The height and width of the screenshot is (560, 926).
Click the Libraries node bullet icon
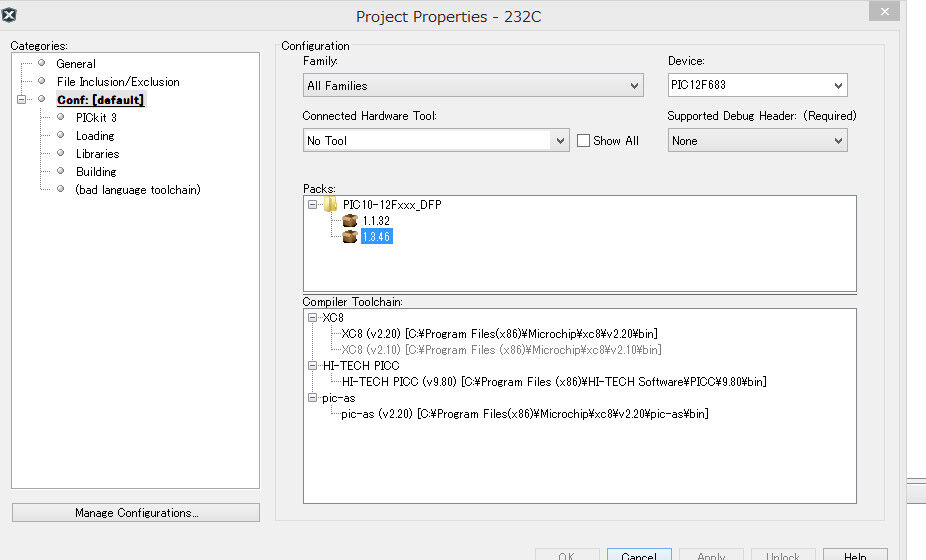click(x=60, y=153)
